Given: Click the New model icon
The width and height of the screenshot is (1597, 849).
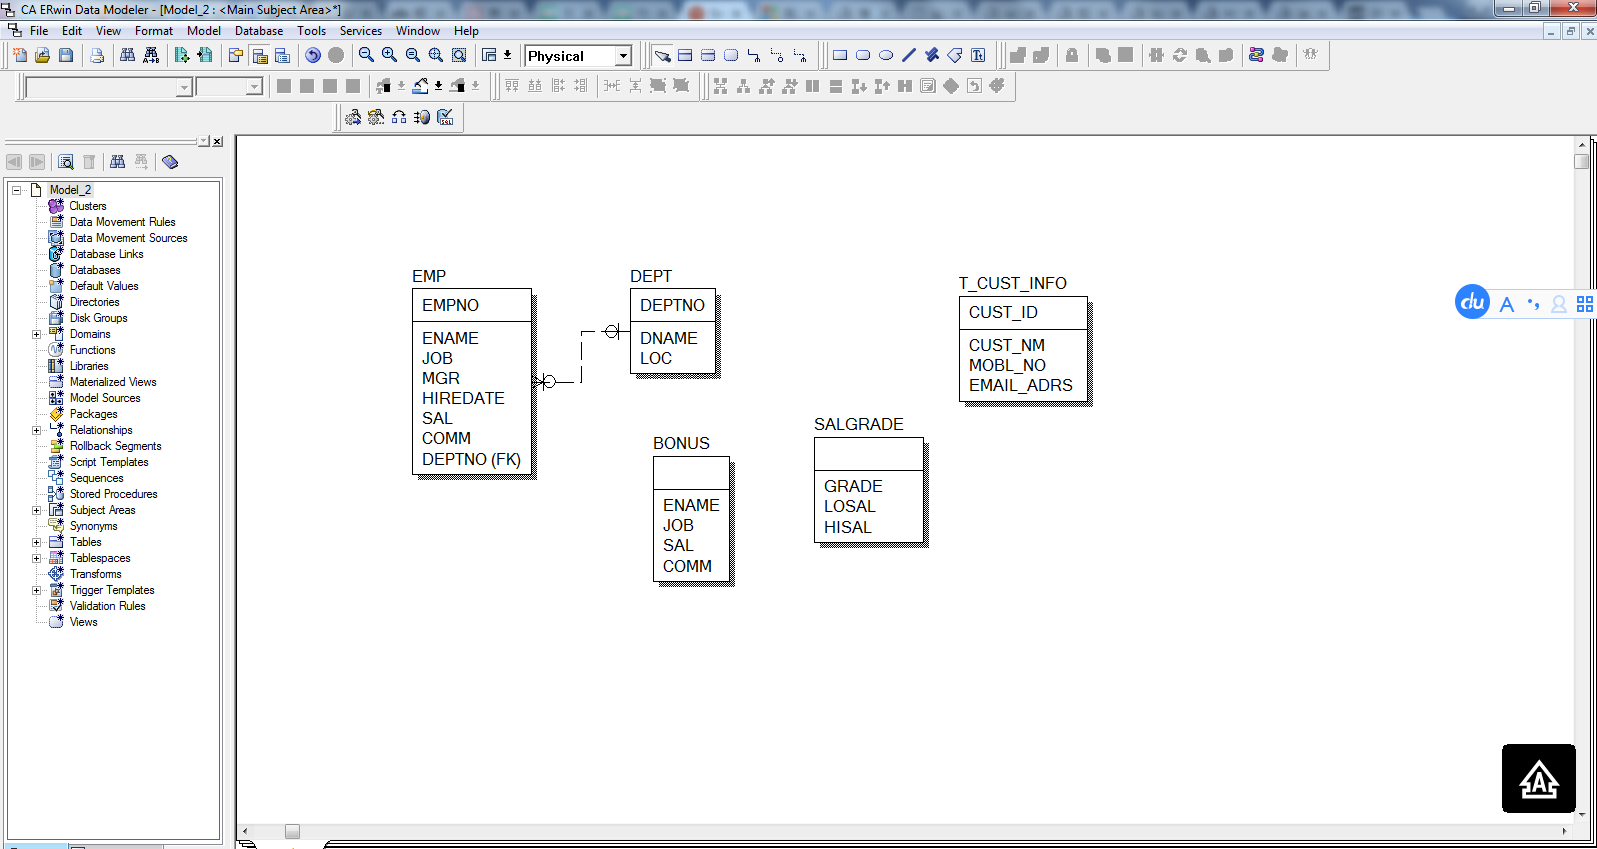Looking at the screenshot, I should coord(19,55).
